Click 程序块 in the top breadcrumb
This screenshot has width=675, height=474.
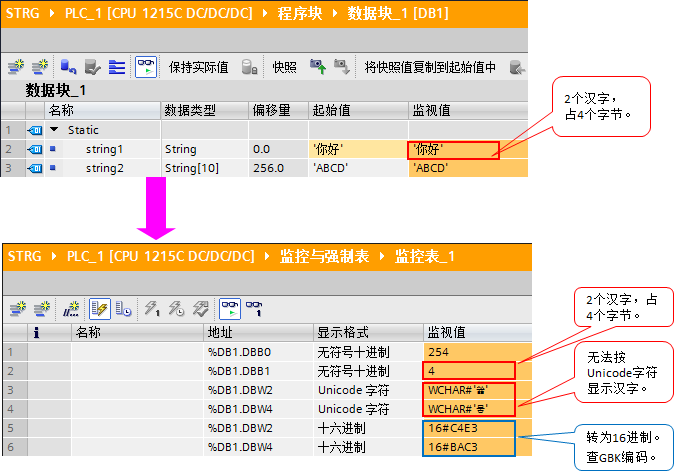(x=300, y=13)
